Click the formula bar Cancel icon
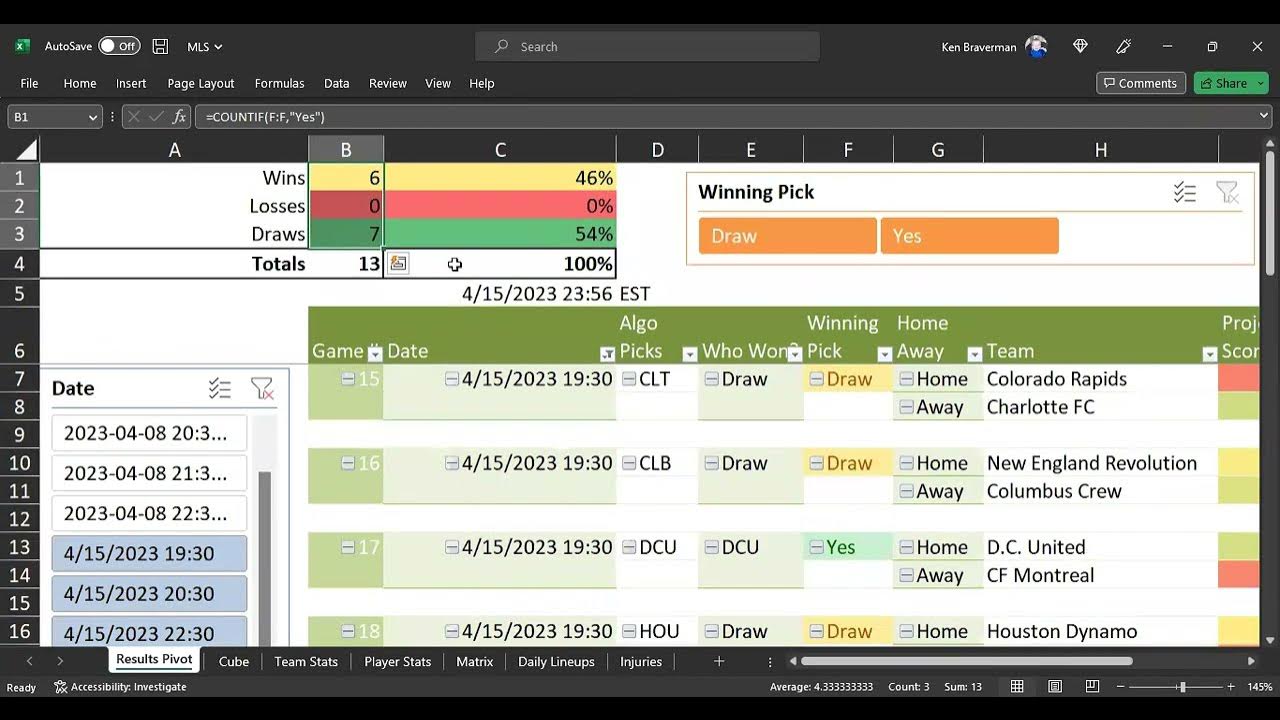1280x720 pixels. tap(134, 117)
